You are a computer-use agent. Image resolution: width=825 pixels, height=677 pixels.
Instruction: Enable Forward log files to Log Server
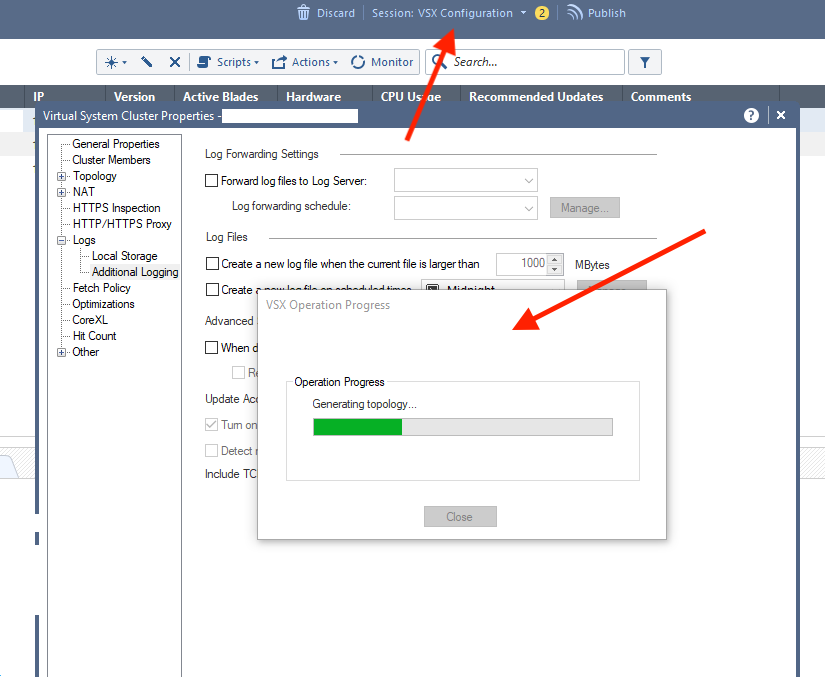pyautogui.click(x=212, y=181)
